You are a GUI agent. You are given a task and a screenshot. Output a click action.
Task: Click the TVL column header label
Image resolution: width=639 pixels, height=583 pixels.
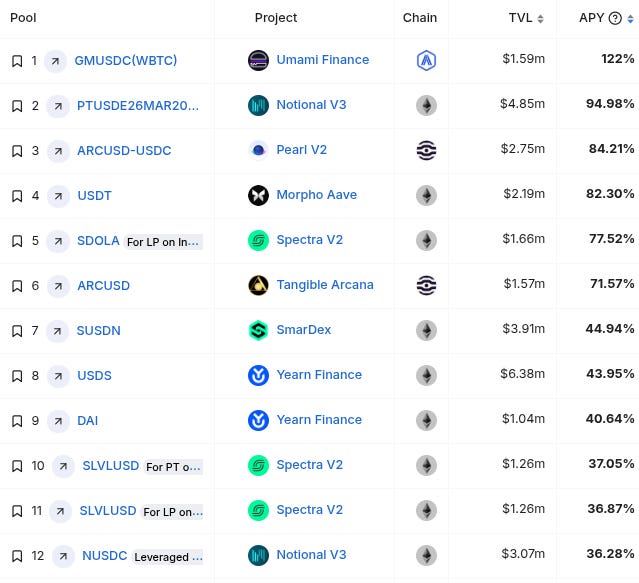pos(520,18)
